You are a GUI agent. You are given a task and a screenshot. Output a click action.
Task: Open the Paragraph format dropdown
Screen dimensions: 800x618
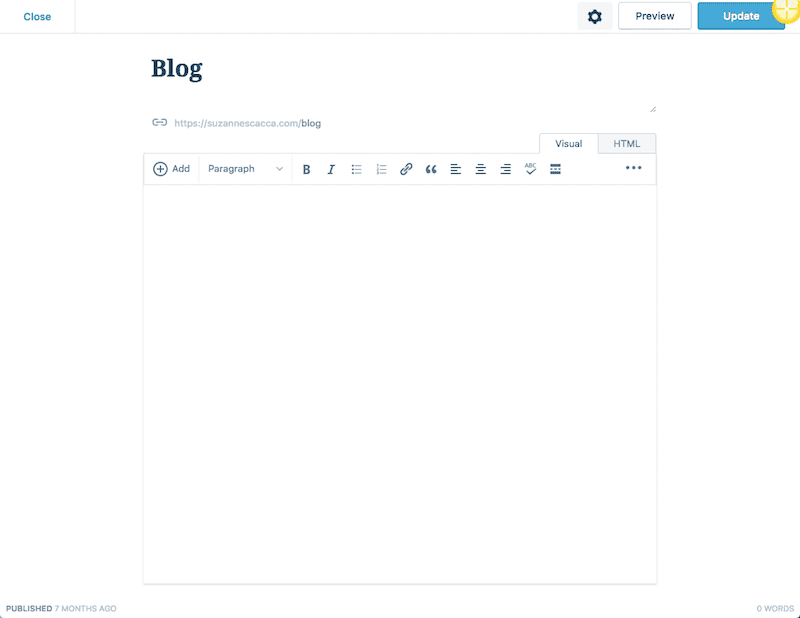tap(245, 169)
